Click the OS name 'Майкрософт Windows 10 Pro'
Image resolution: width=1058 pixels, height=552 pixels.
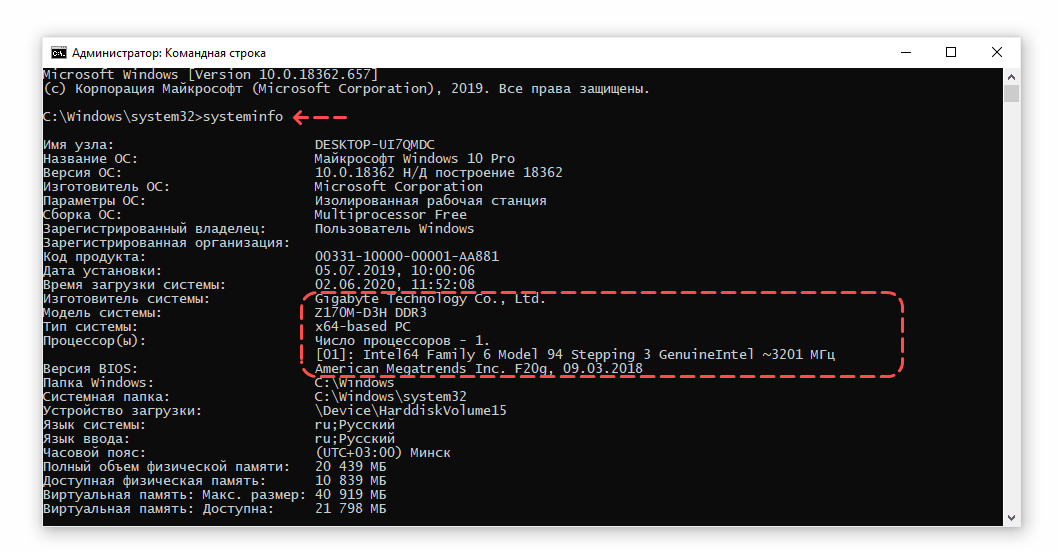pos(414,159)
